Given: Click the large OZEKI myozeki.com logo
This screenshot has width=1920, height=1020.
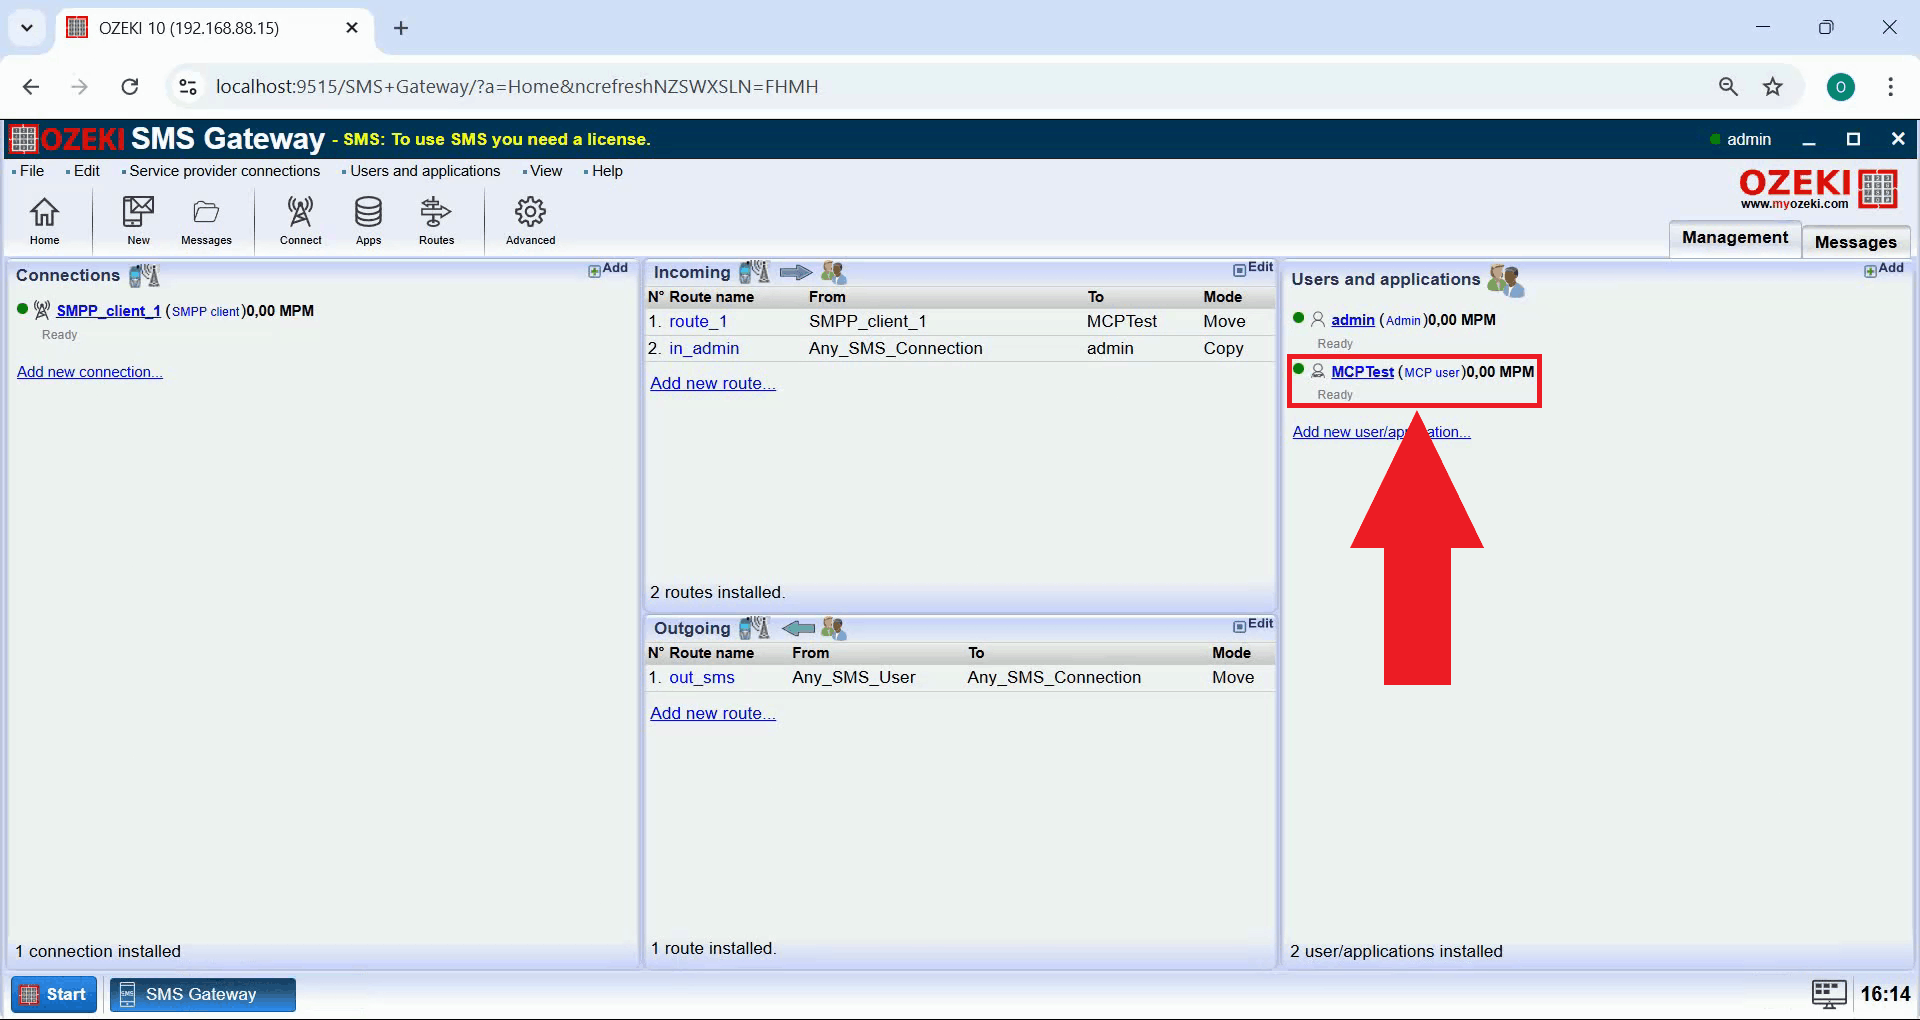Looking at the screenshot, I should click(x=1817, y=188).
